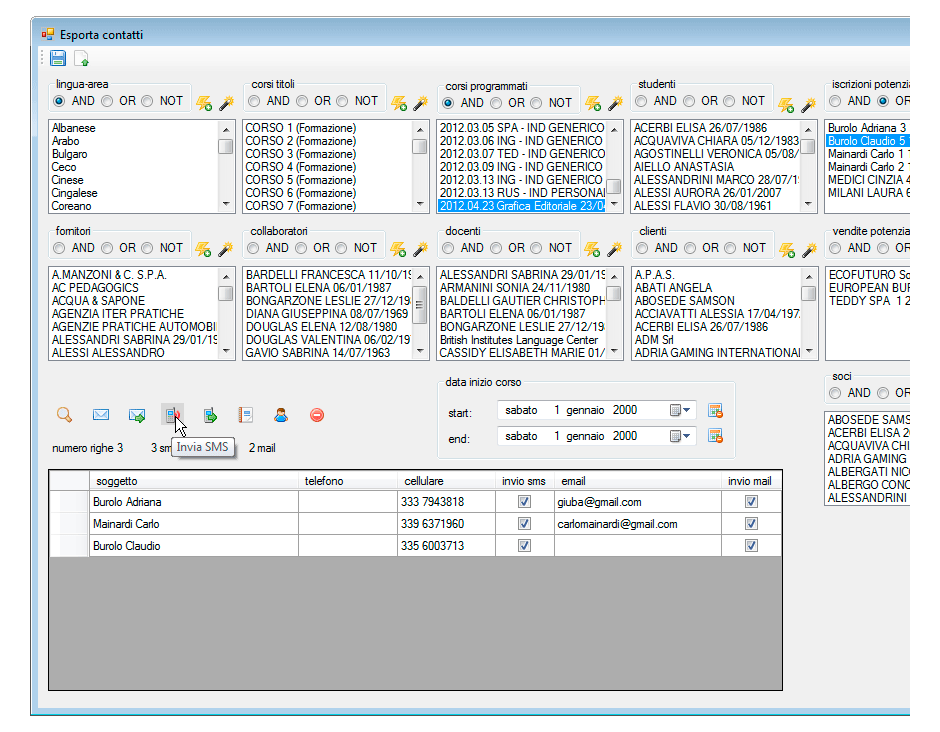940x732 pixels.
Task: Click the year 2000 in start date field
Action: [x=625, y=410]
